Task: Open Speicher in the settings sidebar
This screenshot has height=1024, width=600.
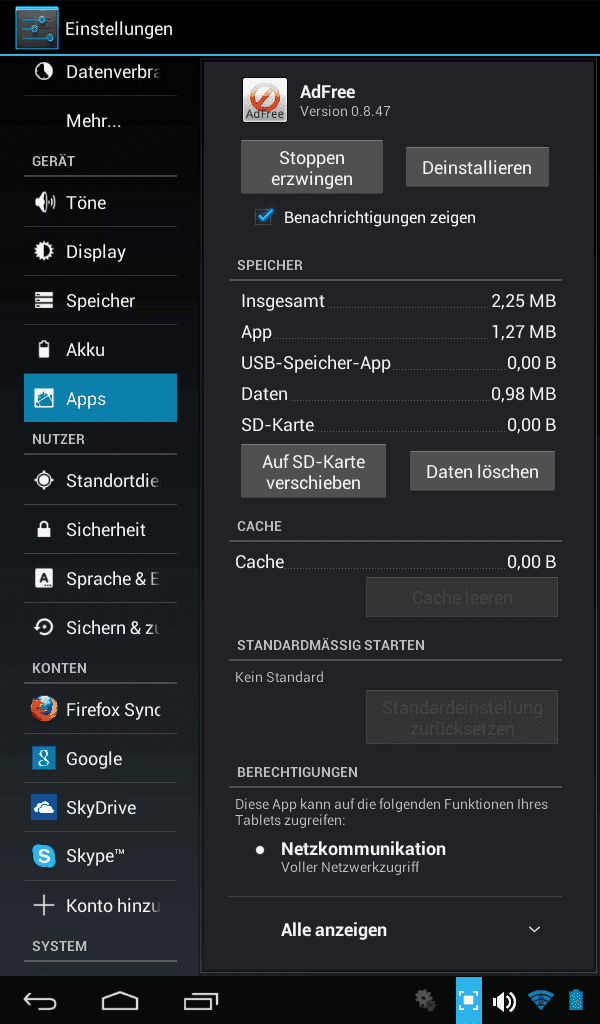Action: pos(101,300)
